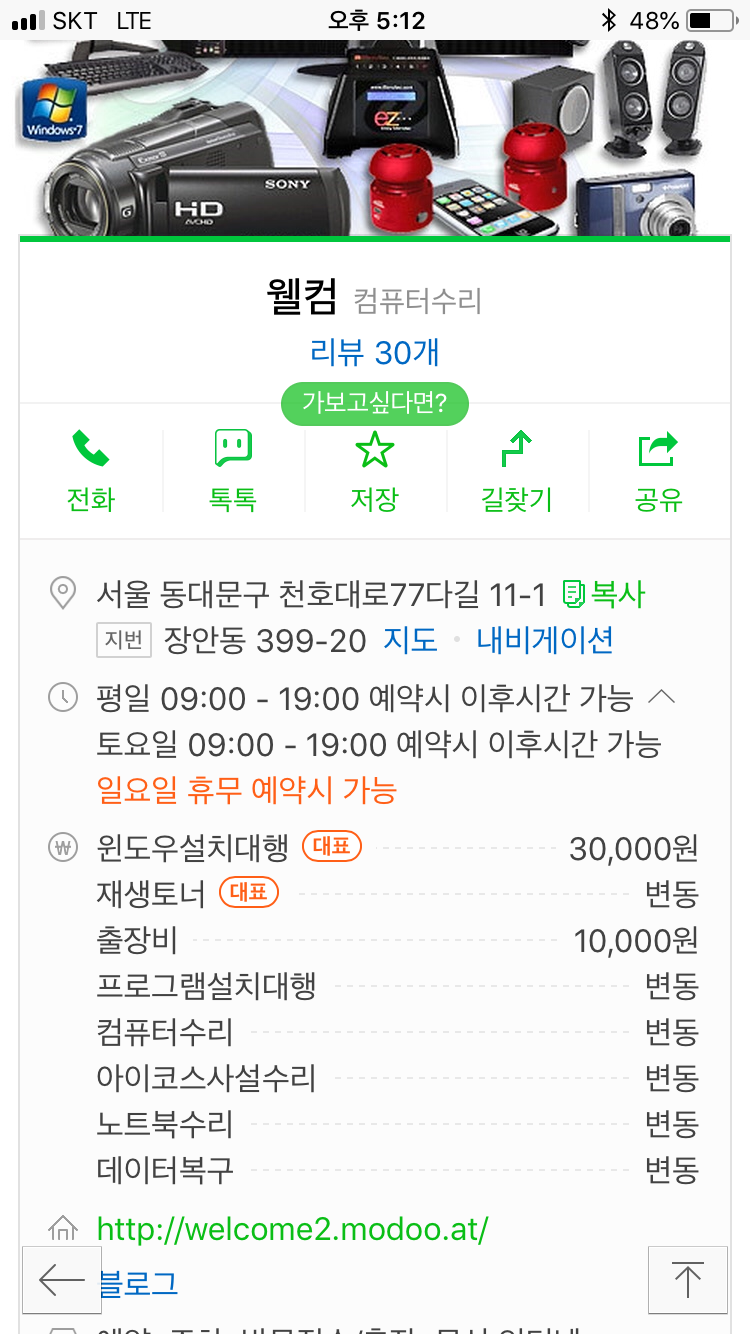Tap the status bar clock
This screenshot has width=750, height=1334.
[376, 20]
